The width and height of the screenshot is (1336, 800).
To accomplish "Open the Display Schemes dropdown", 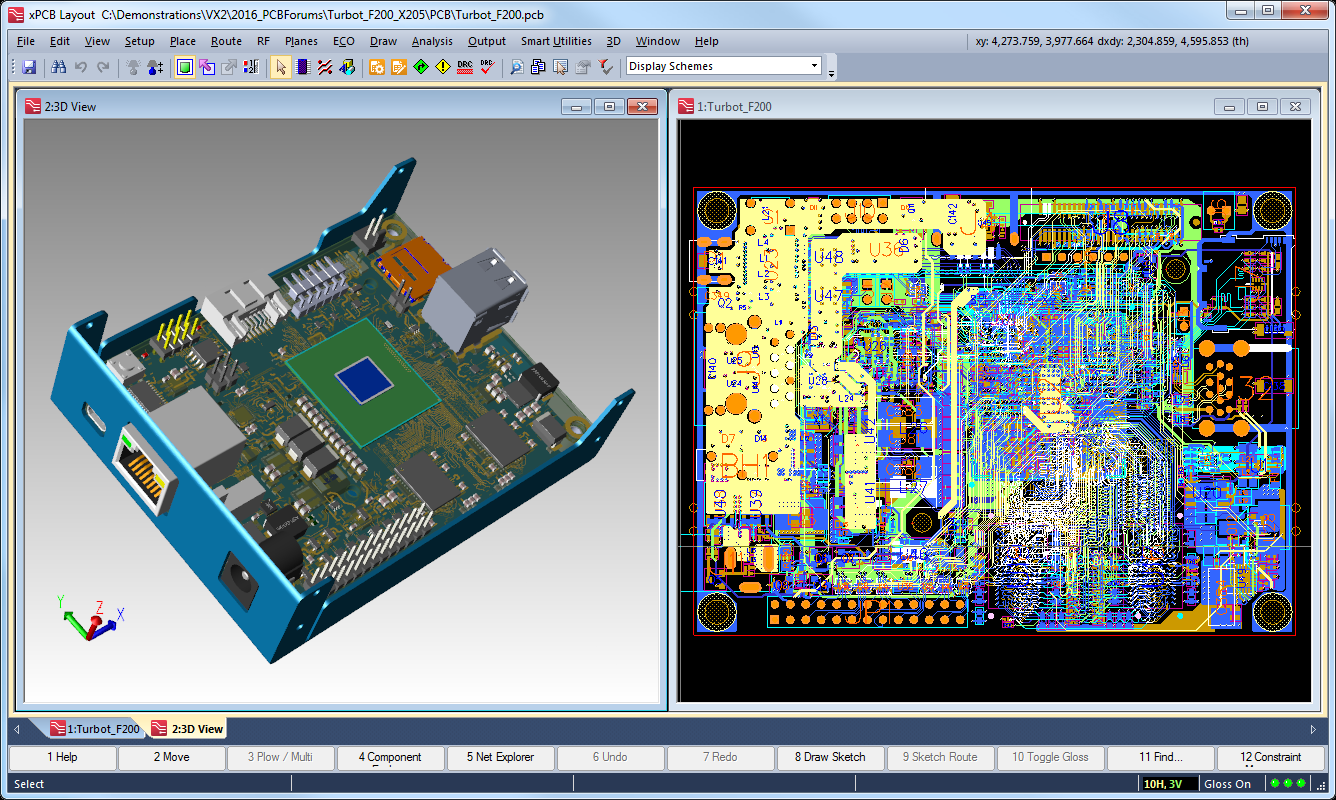I will [814, 66].
